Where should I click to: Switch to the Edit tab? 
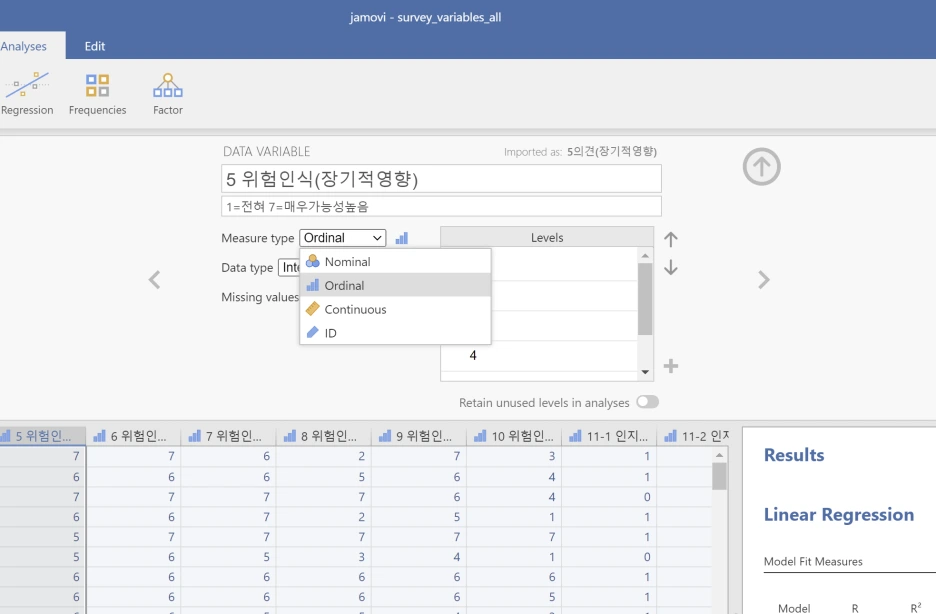[x=94, y=45]
